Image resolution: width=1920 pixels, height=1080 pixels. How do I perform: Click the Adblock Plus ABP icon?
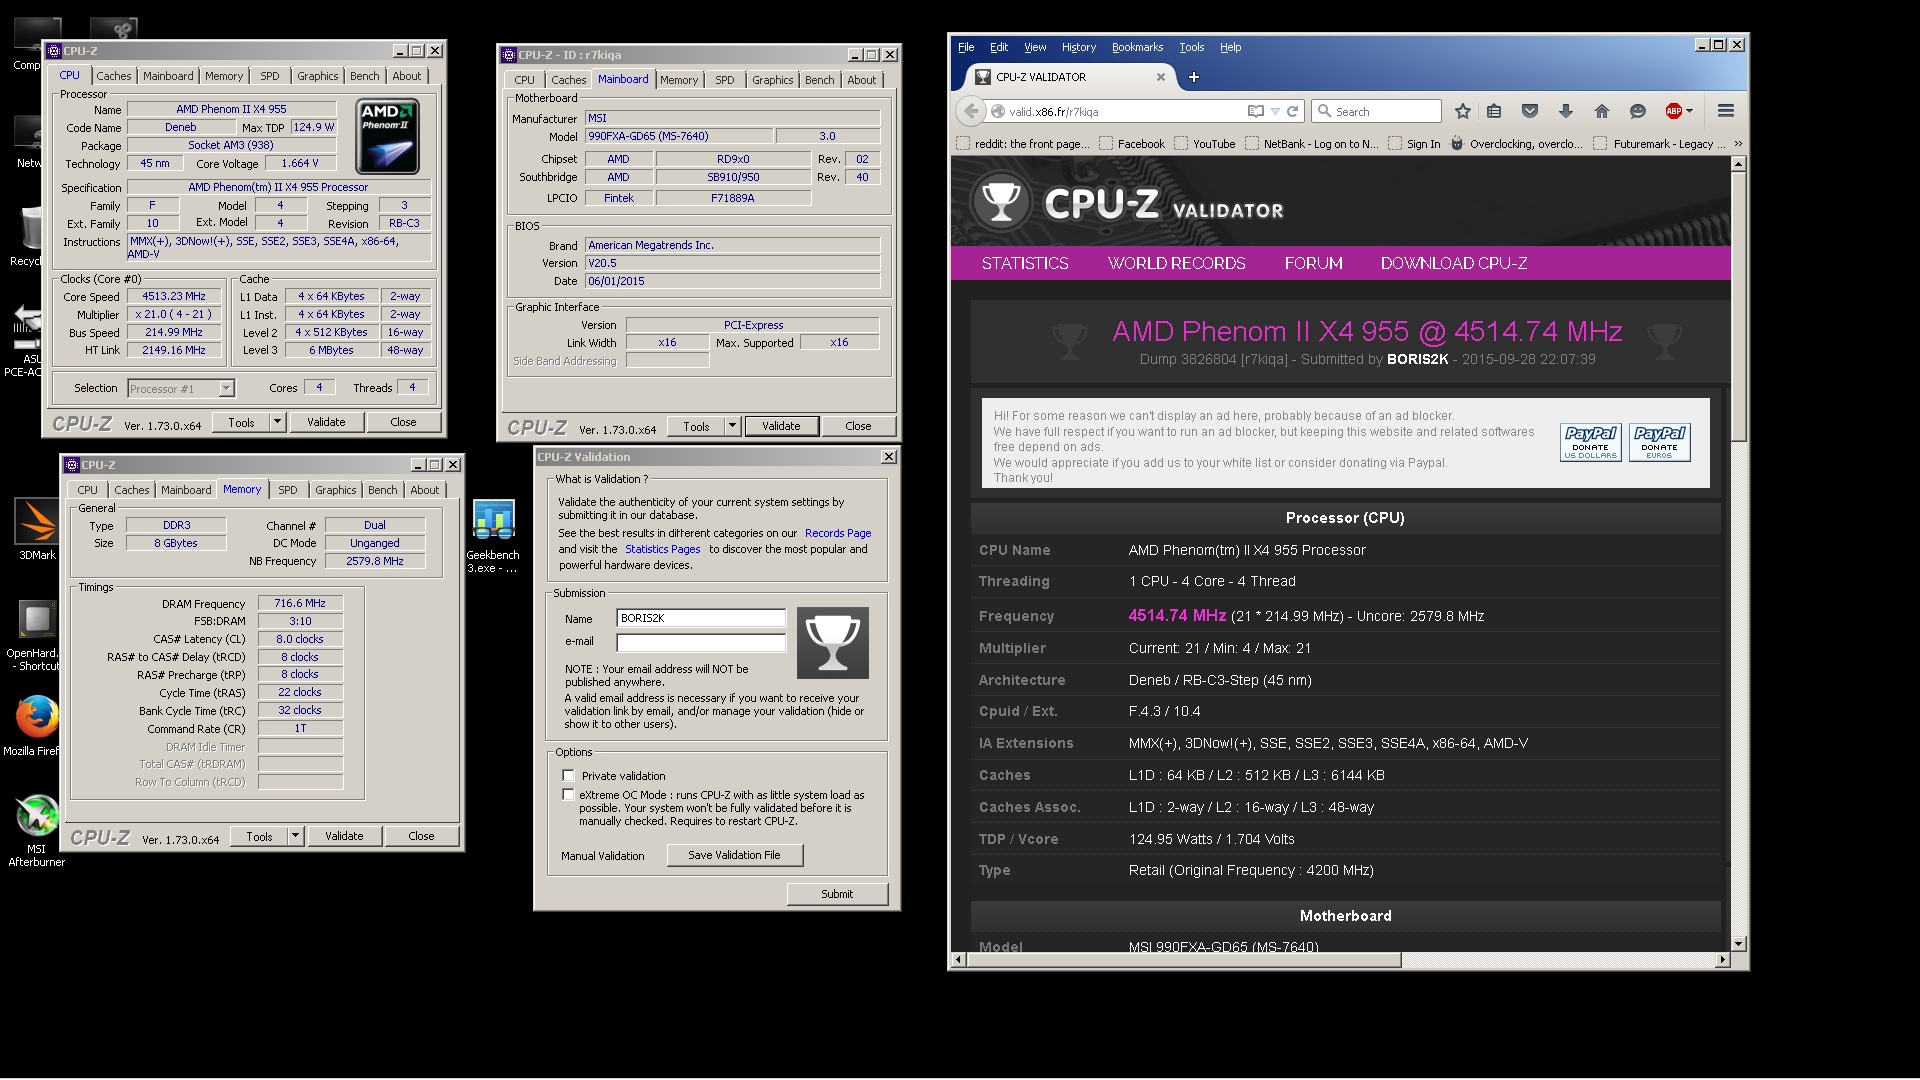(x=1673, y=111)
